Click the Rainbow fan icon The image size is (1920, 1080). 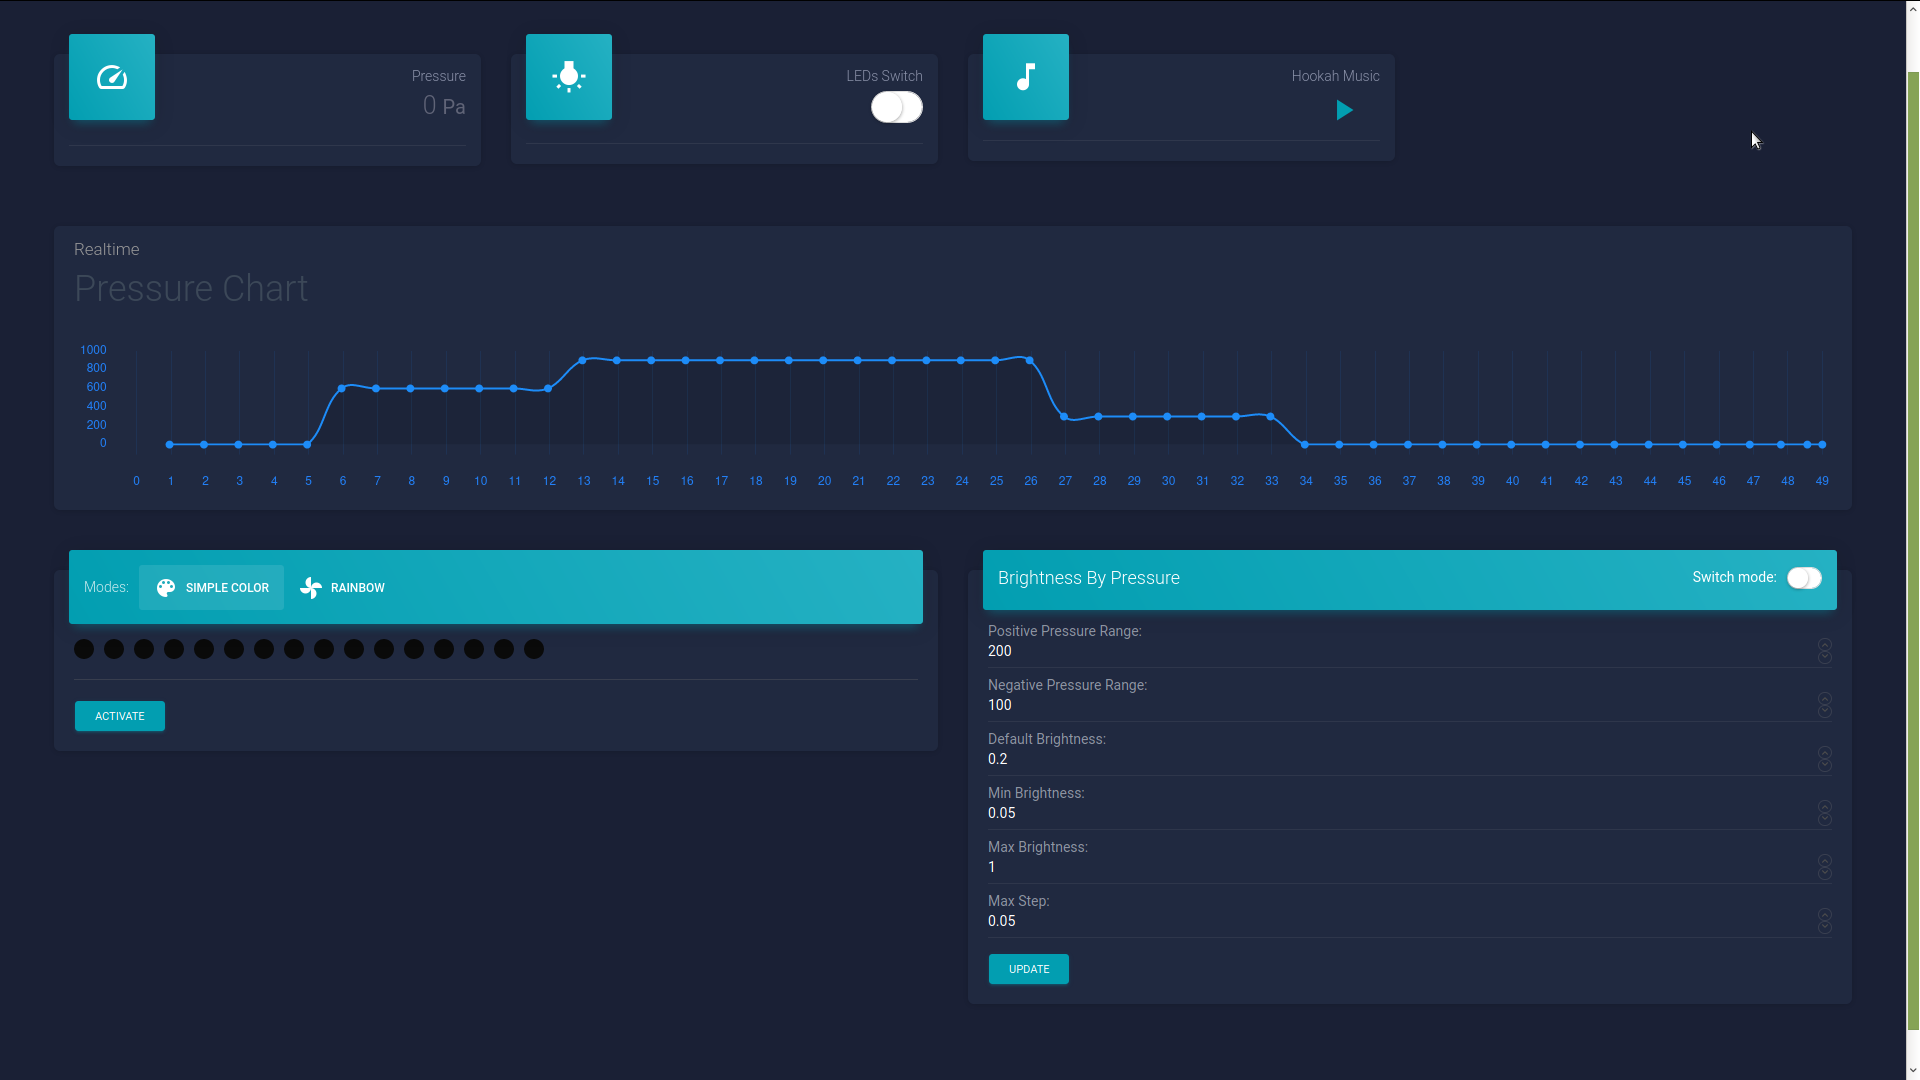(311, 588)
